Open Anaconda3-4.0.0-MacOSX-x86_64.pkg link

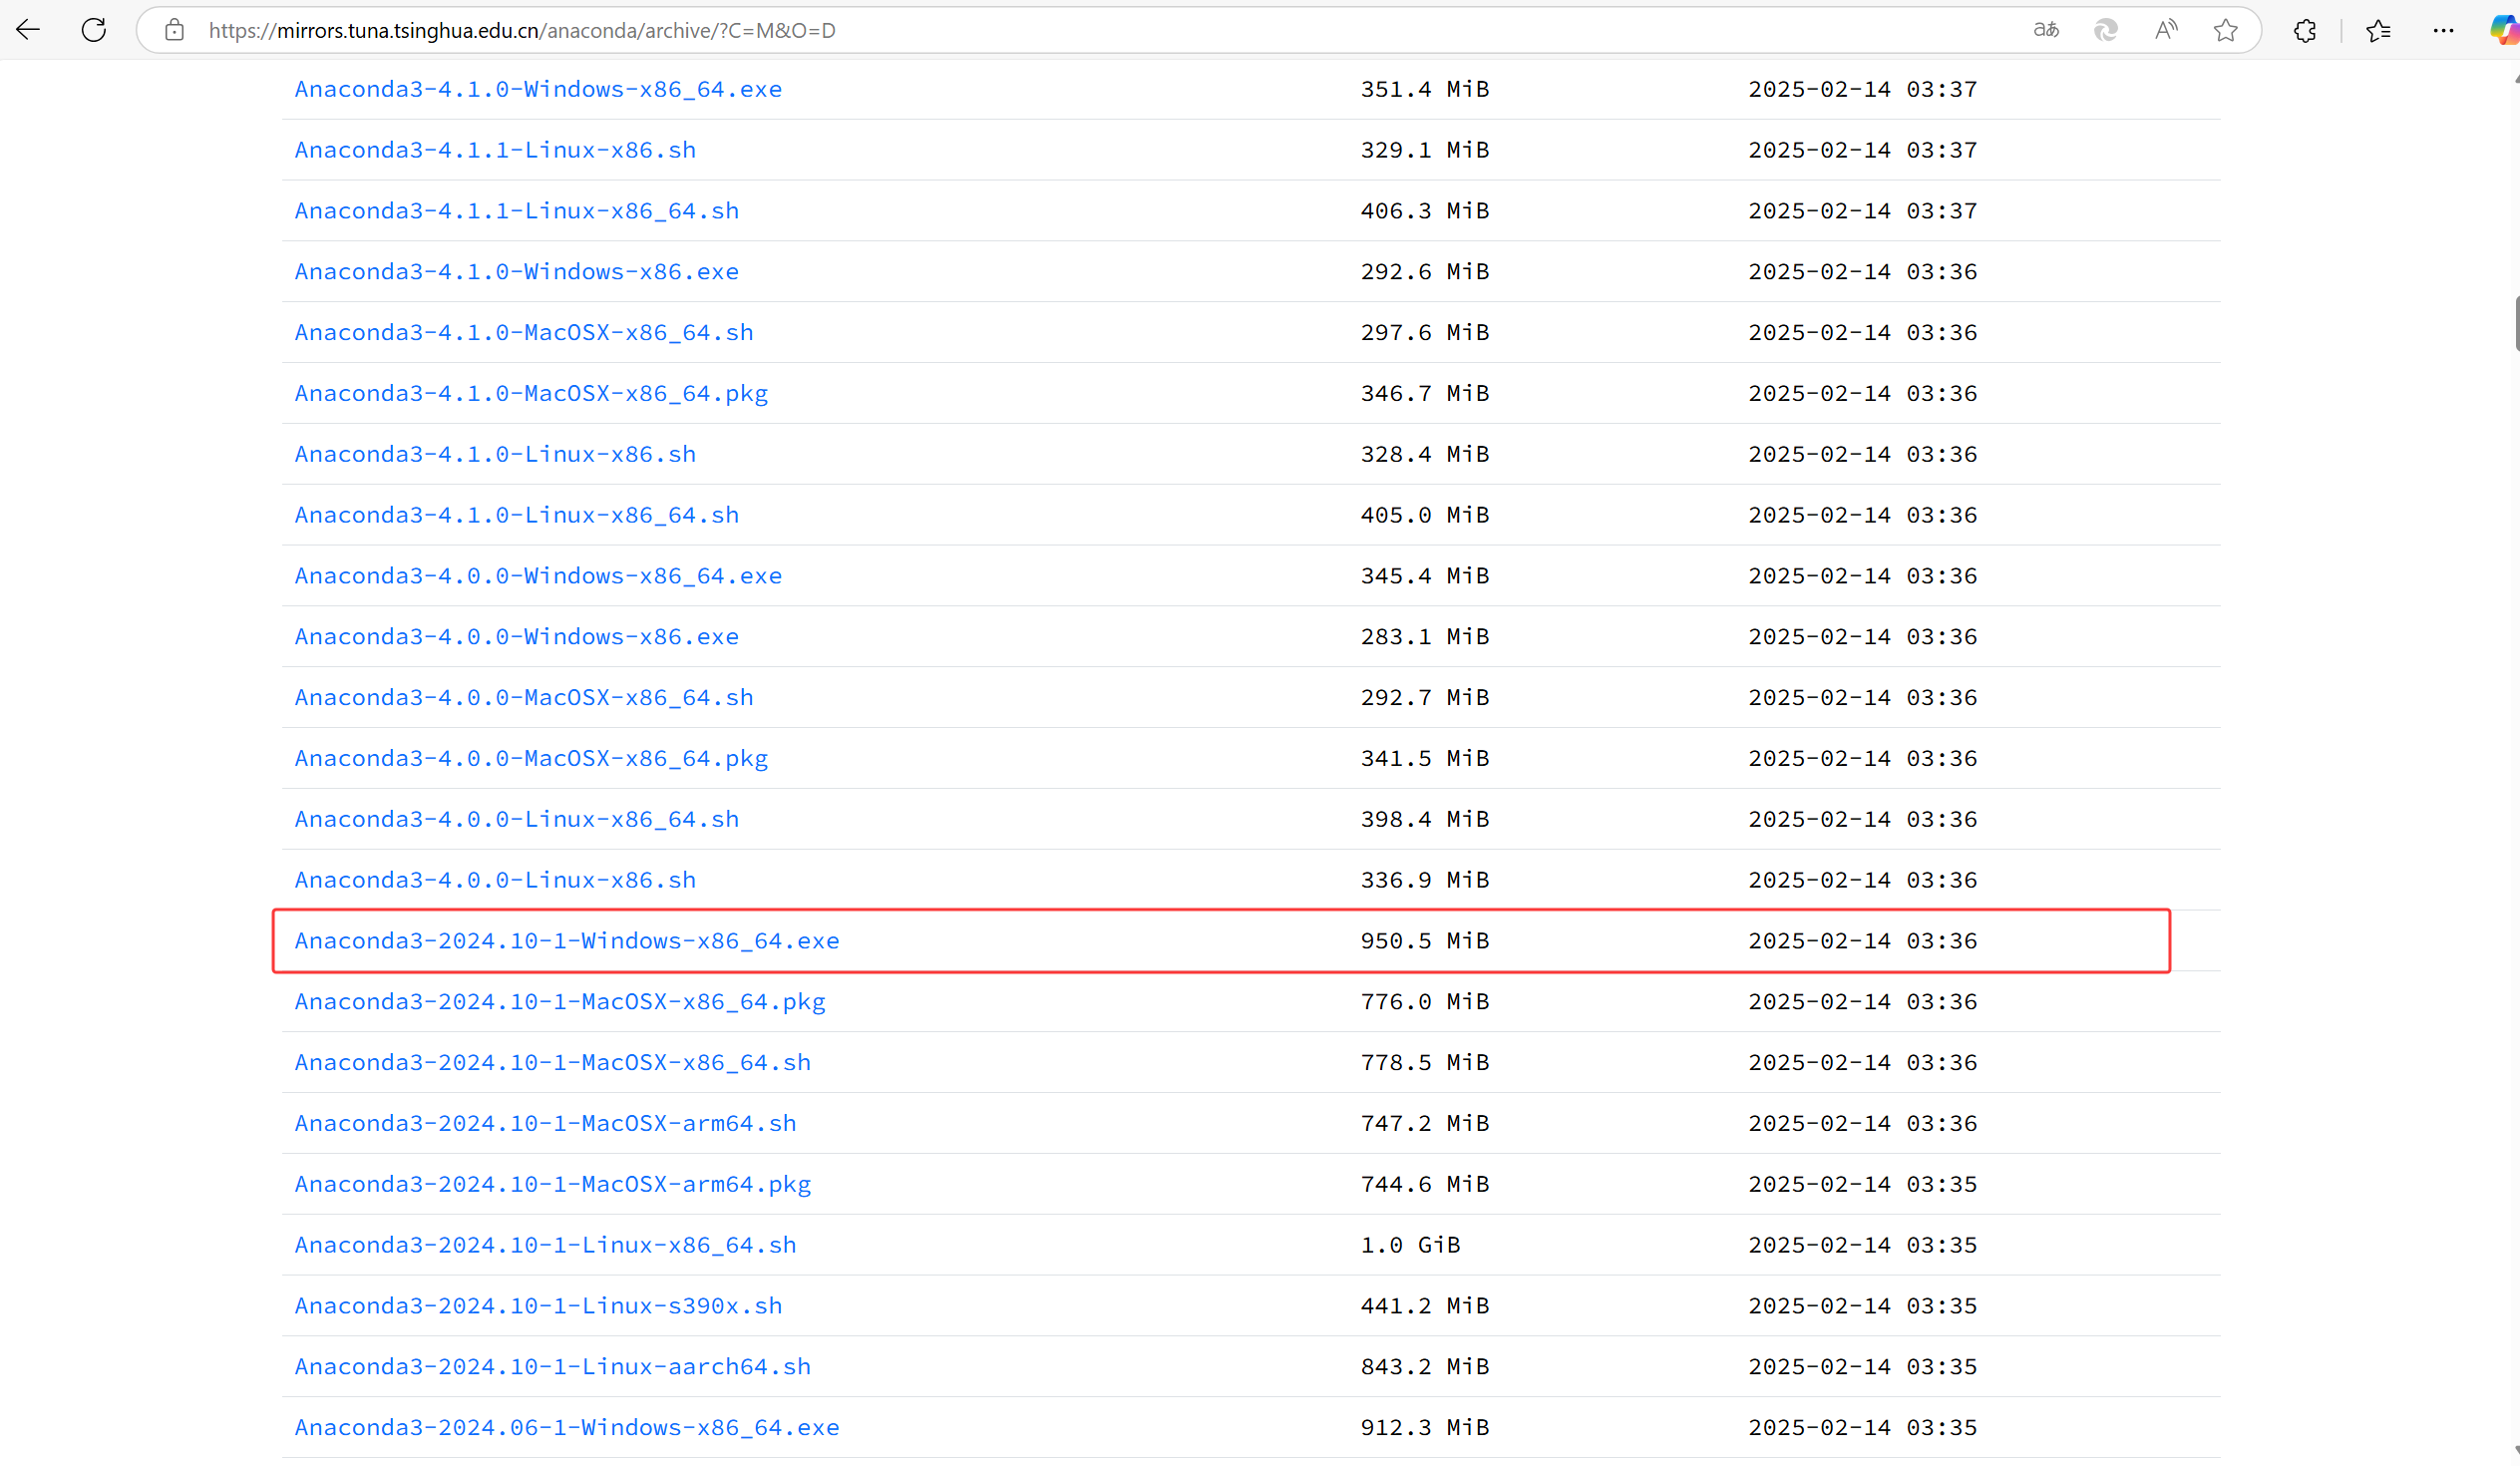(531, 758)
